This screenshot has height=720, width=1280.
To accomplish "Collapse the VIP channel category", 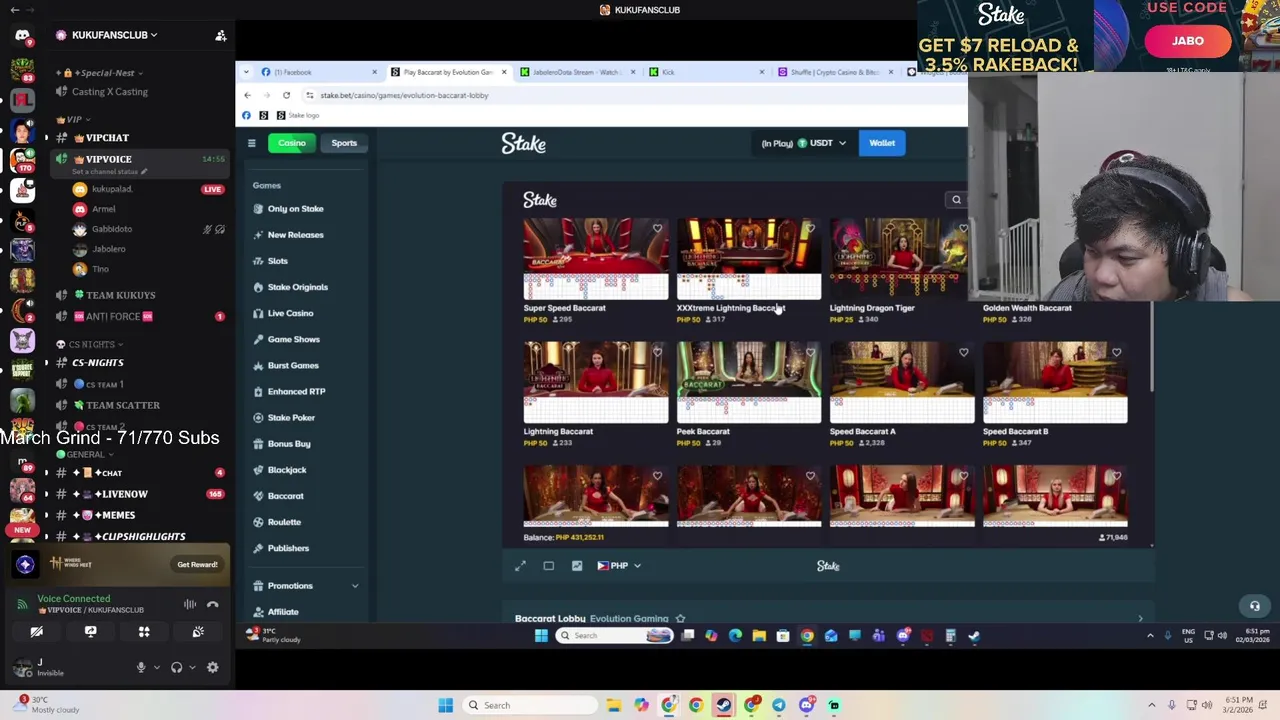I will point(74,119).
